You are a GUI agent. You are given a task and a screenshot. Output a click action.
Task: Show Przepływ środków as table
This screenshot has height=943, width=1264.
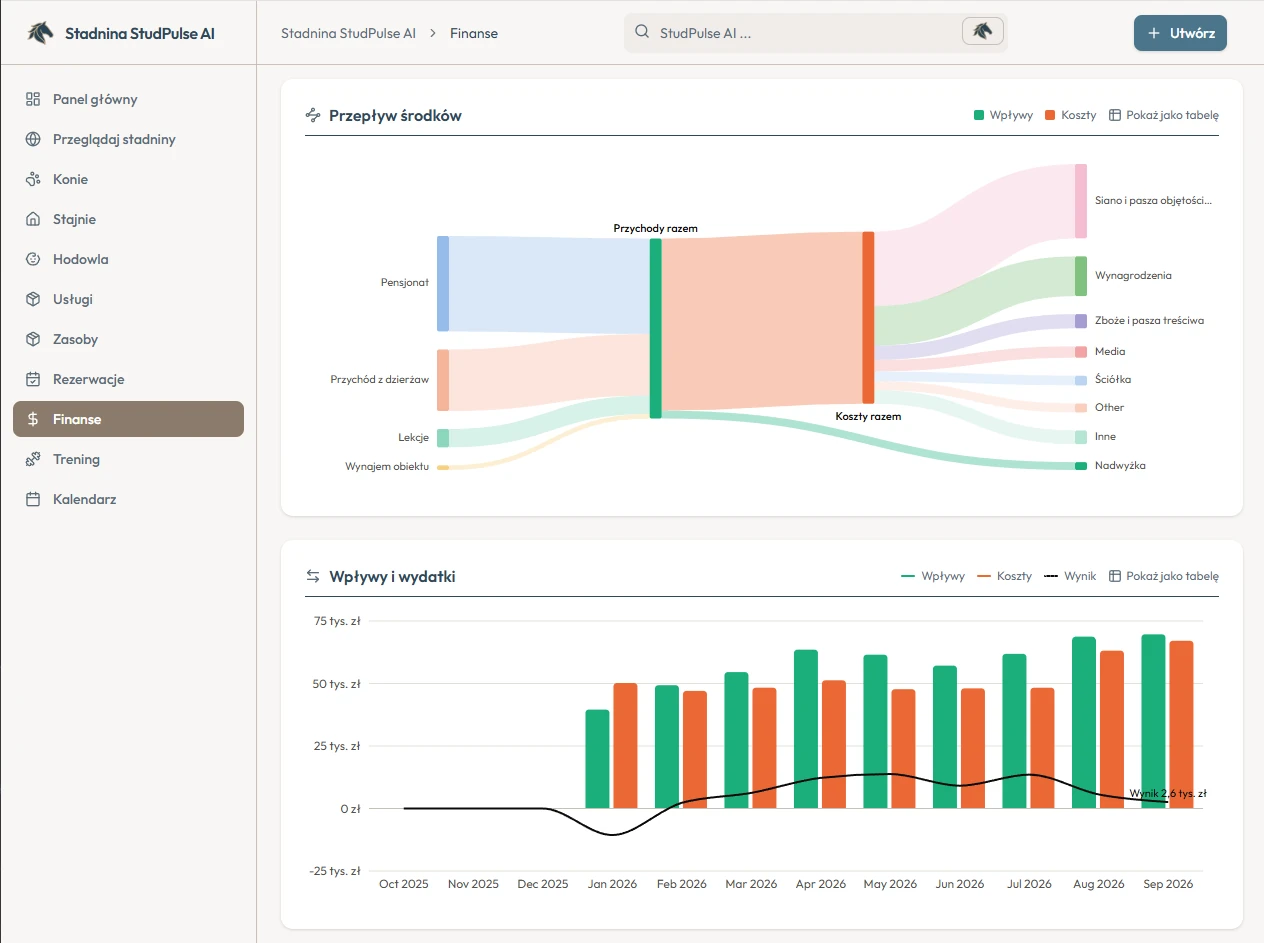click(x=1164, y=115)
